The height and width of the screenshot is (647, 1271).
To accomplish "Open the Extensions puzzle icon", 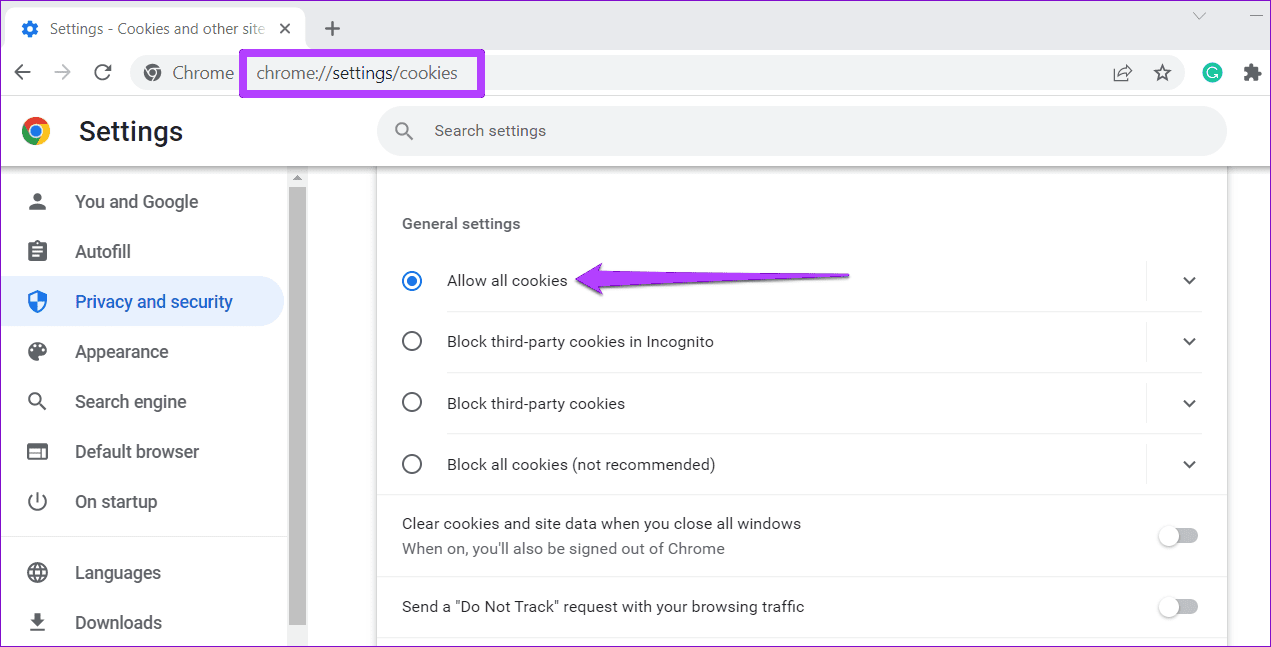I will point(1252,72).
